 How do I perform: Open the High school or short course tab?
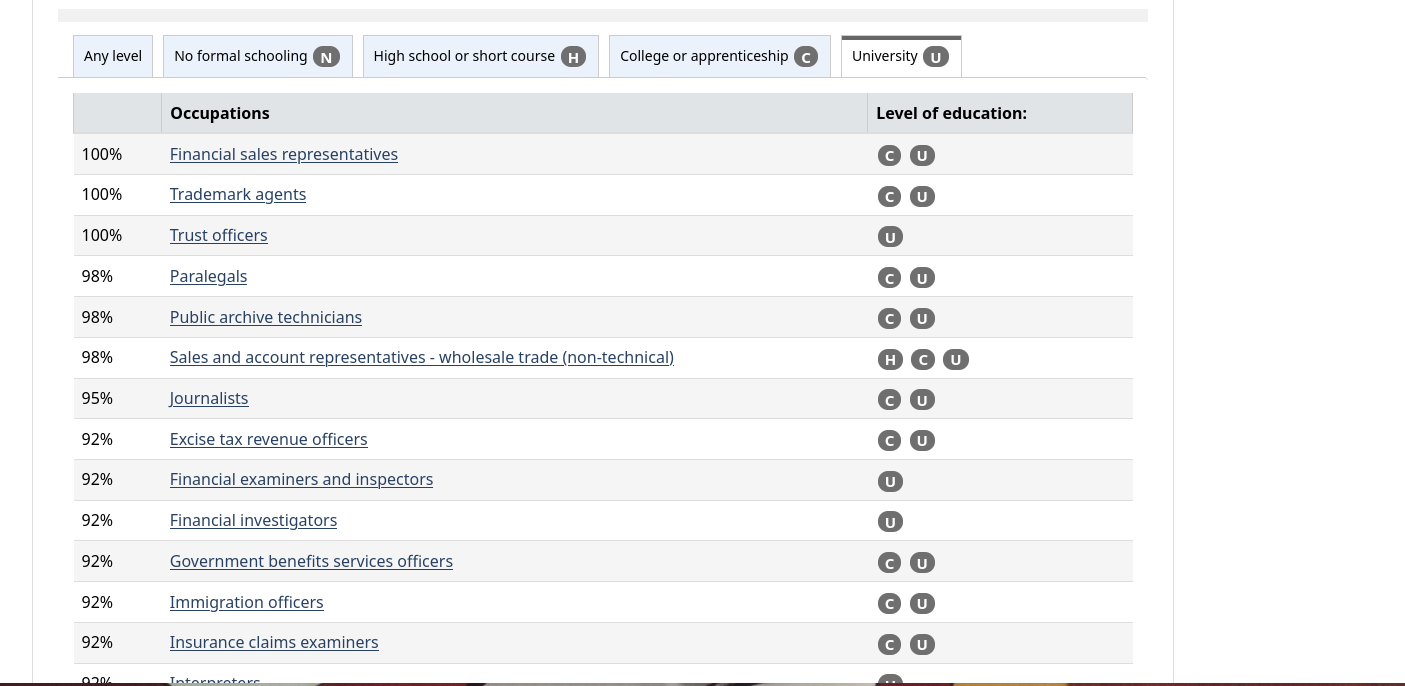(x=480, y=57)
